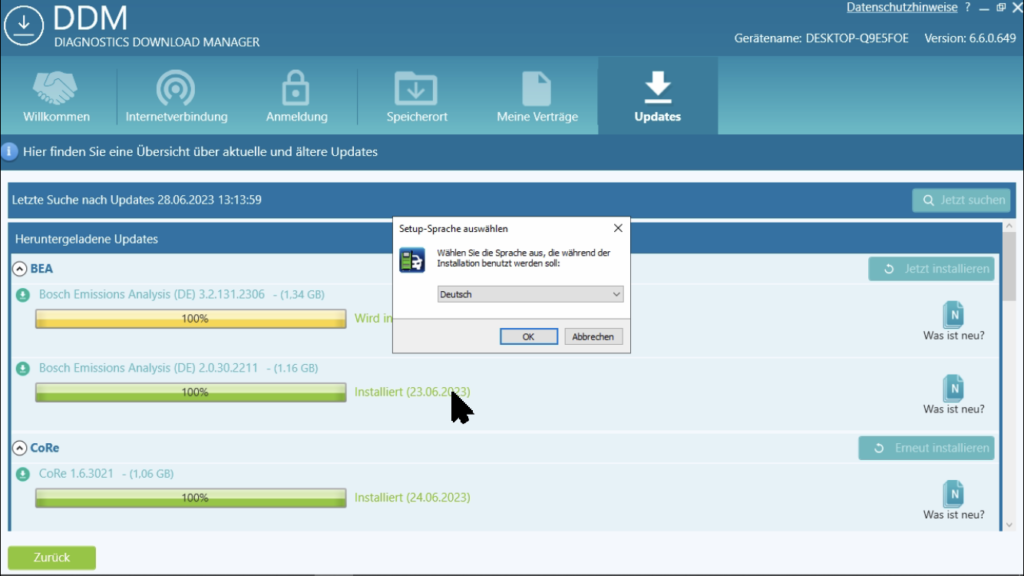1024x576 pixels.
Task: Click the green progress bar of CoRe 1.6.3021
Action: (x=191, y=498)
